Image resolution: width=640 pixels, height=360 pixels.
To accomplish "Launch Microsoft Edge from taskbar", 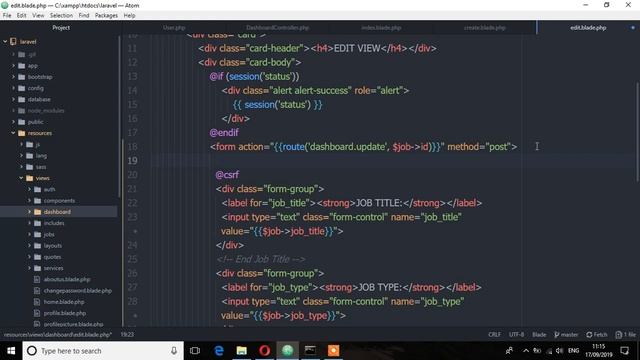I will (x=219, y=351).
